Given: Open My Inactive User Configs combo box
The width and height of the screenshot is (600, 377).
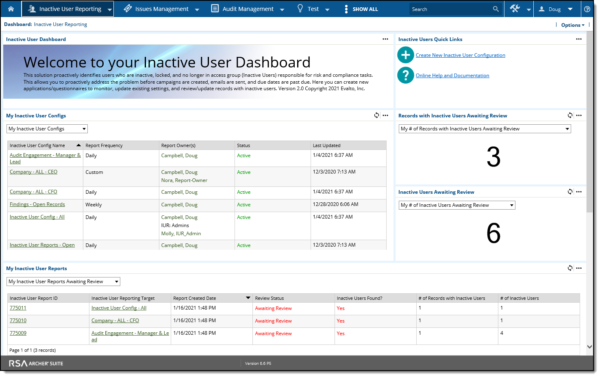Looking at the screenshot, I should coord(47,129).
